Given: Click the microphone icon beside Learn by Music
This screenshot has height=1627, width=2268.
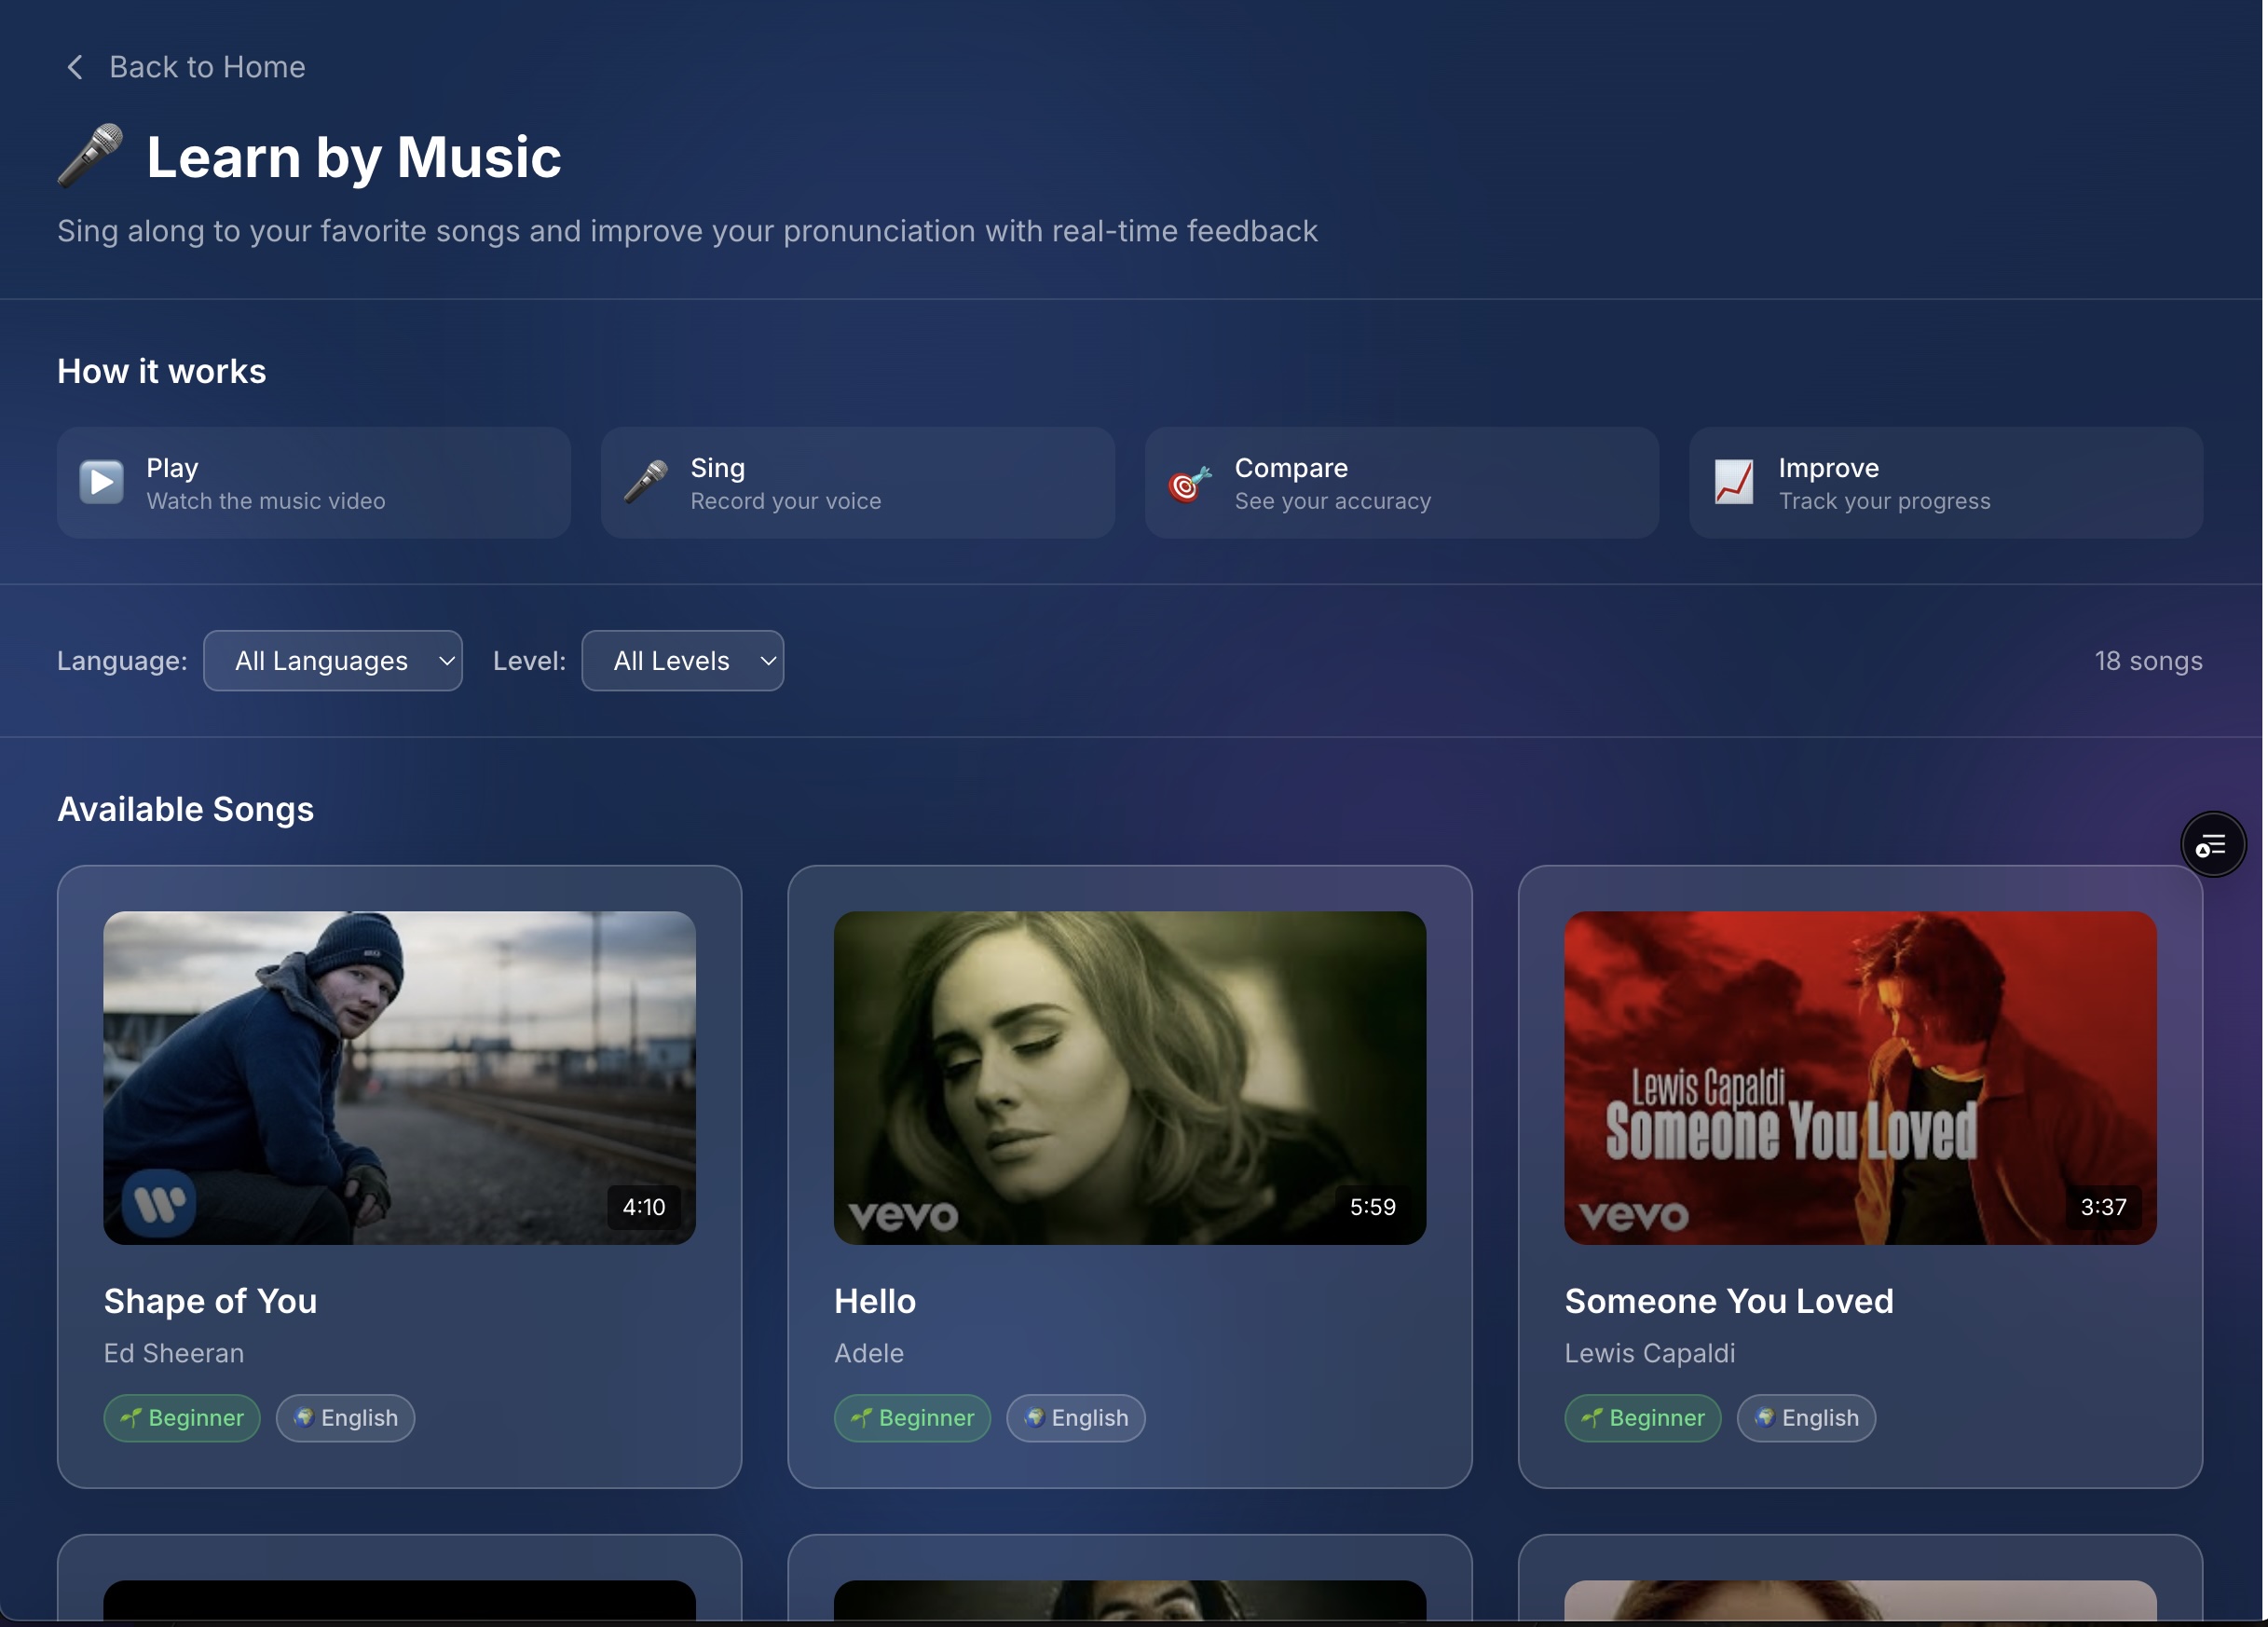Looking at the screenshot, I should pos(90,156).
